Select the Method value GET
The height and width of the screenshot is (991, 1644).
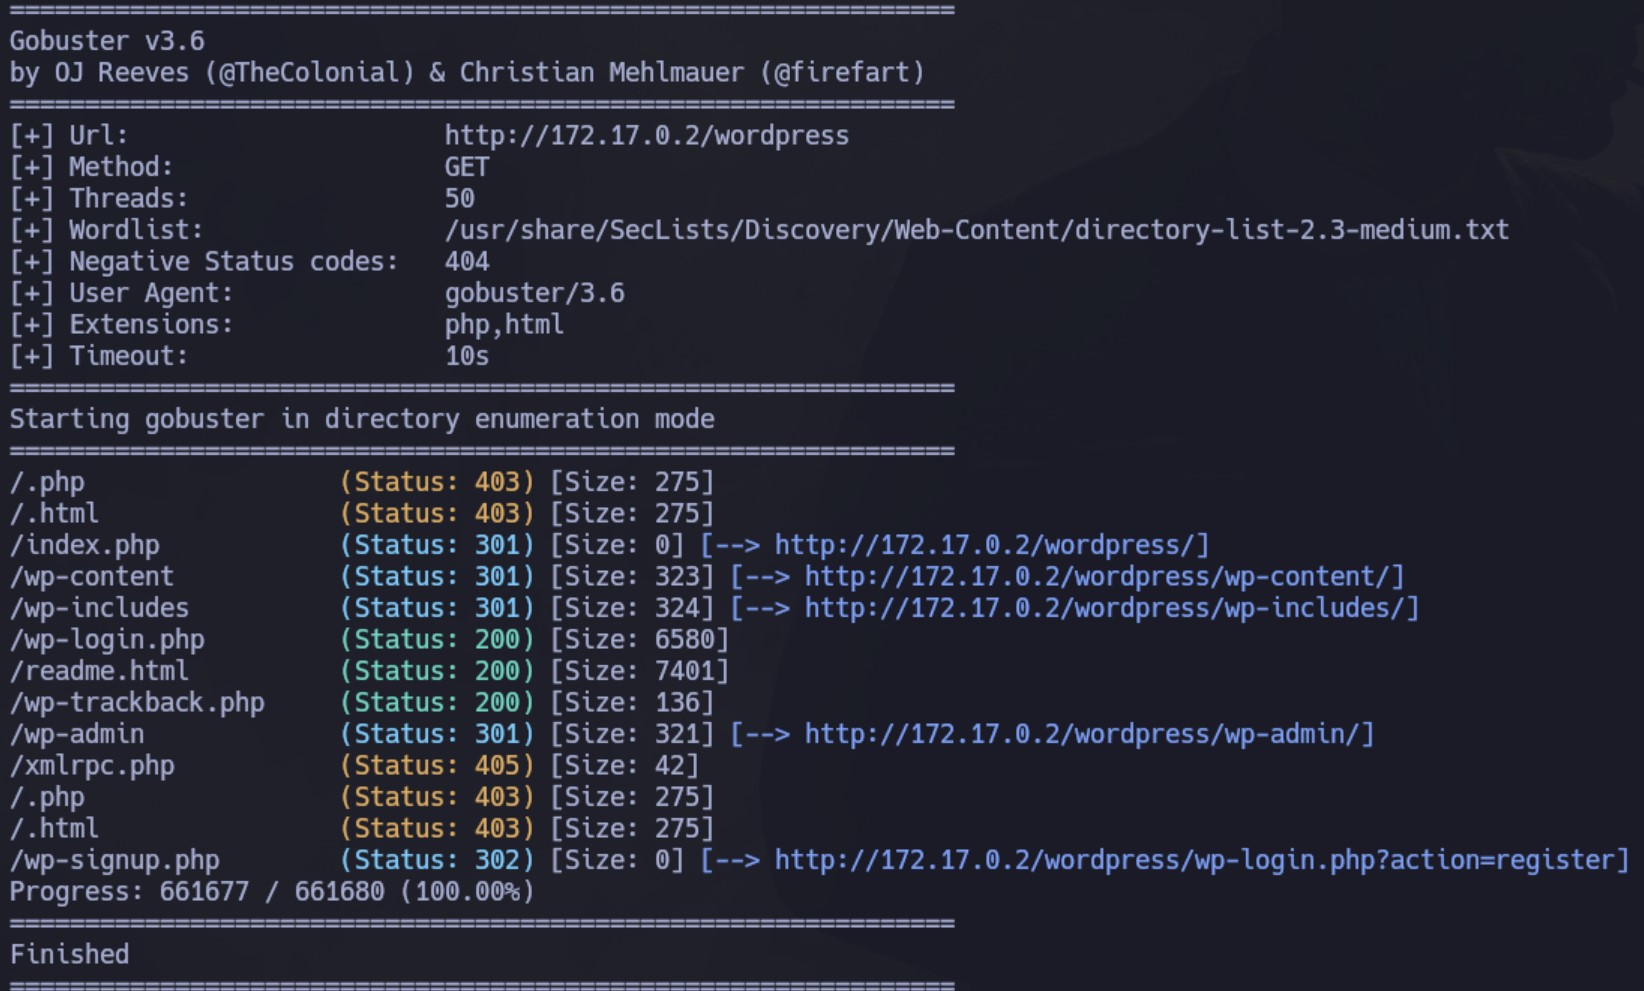coord(467,167)
